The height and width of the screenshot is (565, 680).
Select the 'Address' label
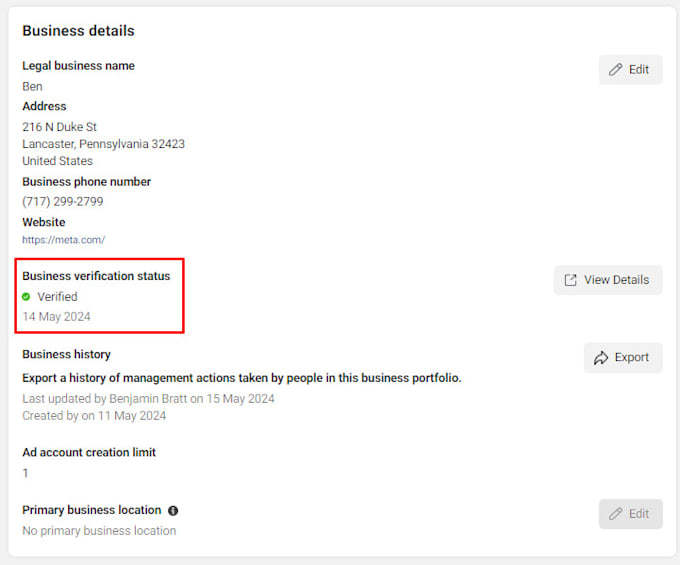(44, 106)
